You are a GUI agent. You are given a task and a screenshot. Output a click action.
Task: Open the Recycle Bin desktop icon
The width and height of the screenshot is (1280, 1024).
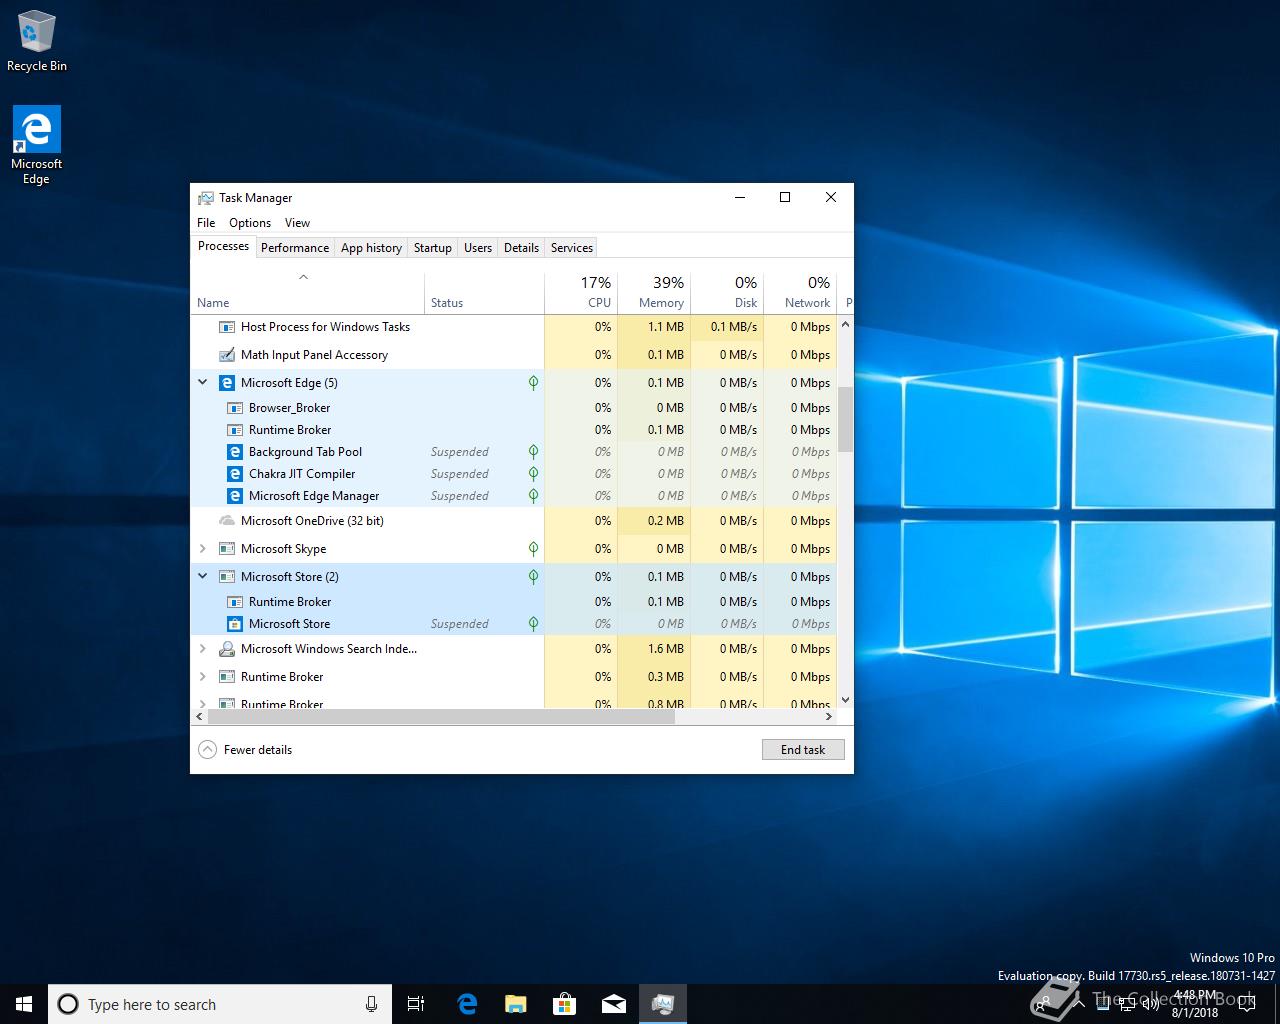(x=36, y=41)
